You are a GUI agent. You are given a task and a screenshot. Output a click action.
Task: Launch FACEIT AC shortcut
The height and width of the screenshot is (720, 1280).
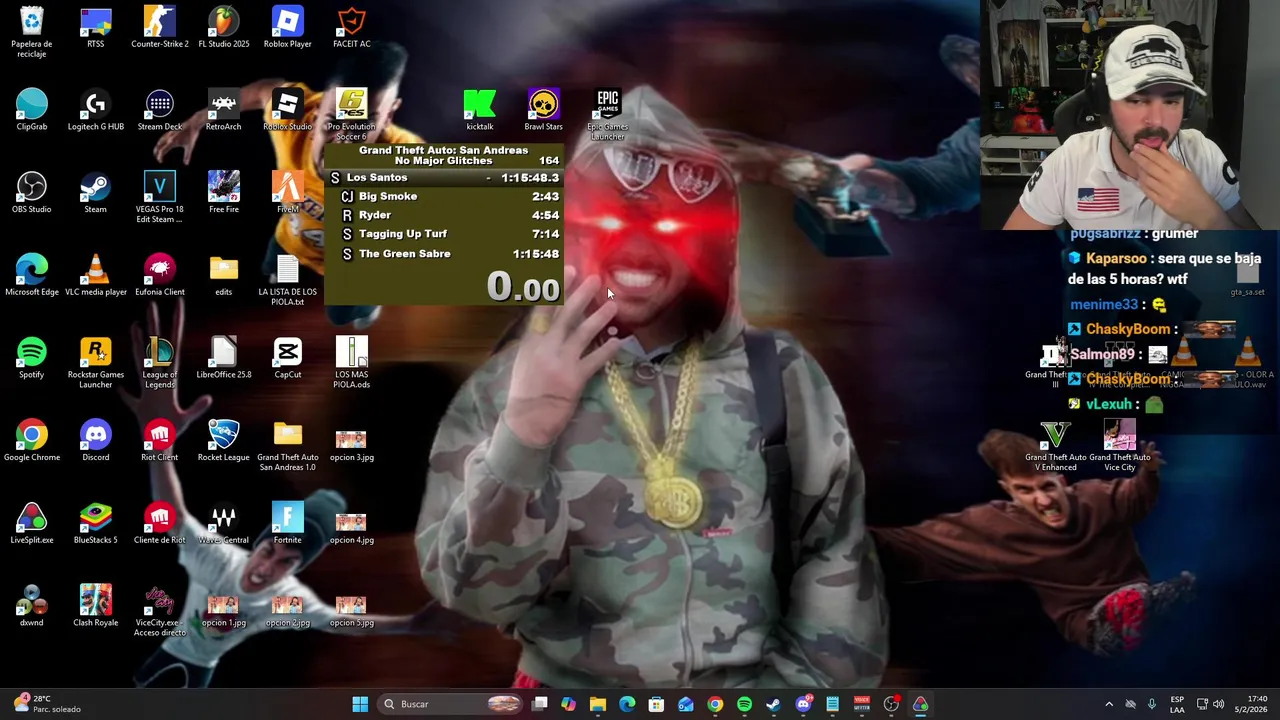352,27
